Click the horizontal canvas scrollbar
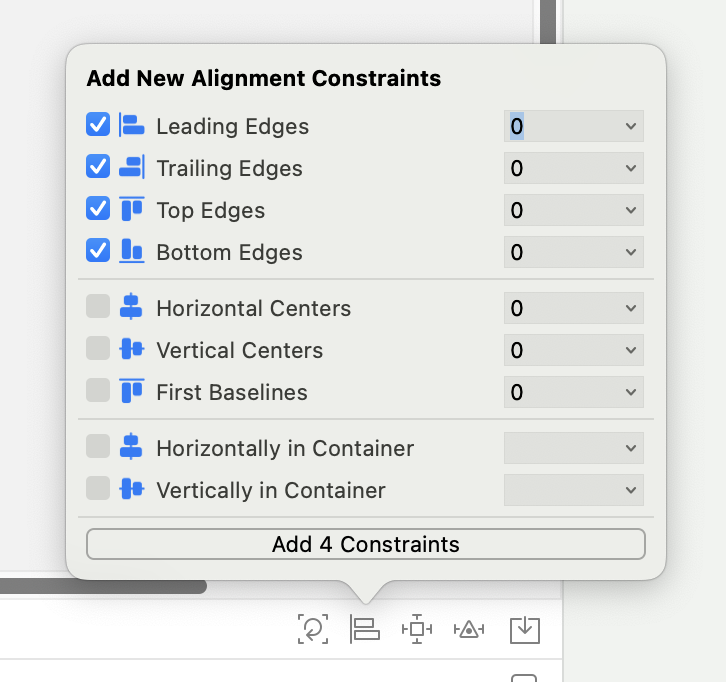The width and height of the screenshot is (726, 682). pyautogui.click(x=103, y=587)
